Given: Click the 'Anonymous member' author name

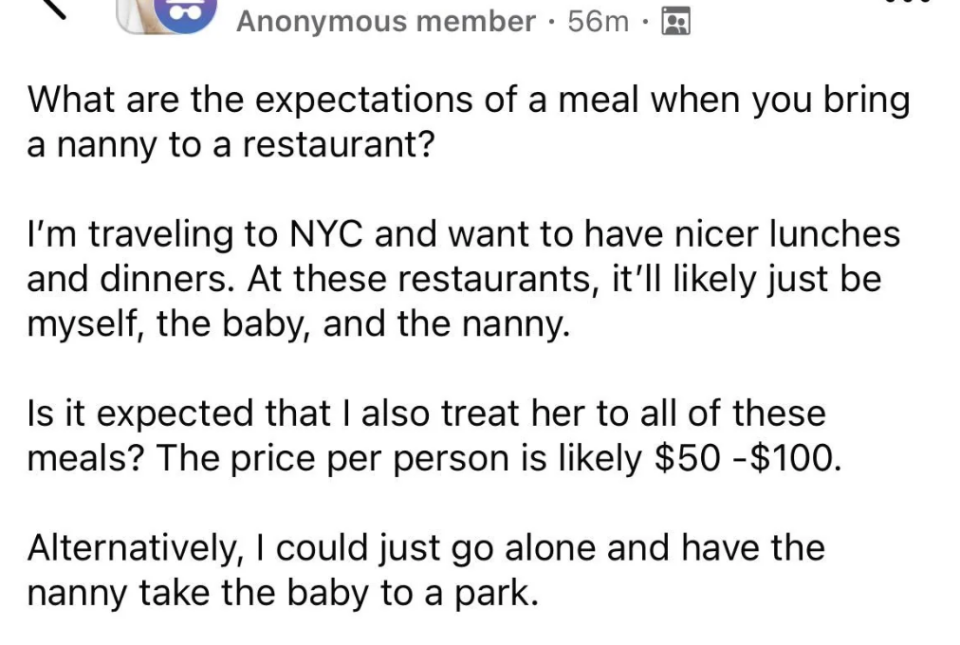Looking at the screenshot, I should 383,21.
